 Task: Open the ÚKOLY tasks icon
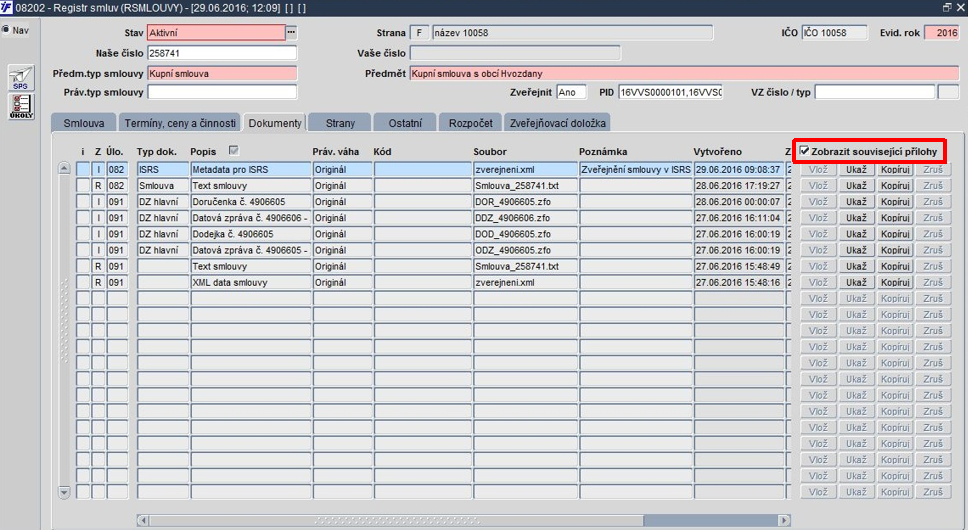[x=21, y=106]
